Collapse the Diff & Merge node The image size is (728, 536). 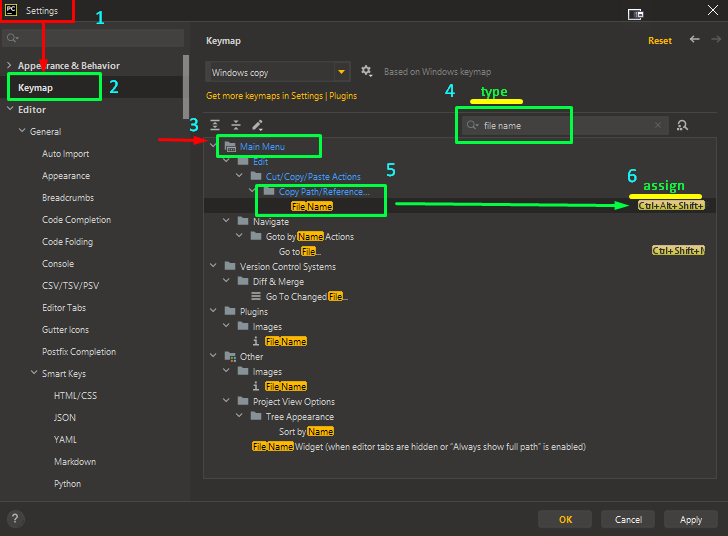[226, 281]
